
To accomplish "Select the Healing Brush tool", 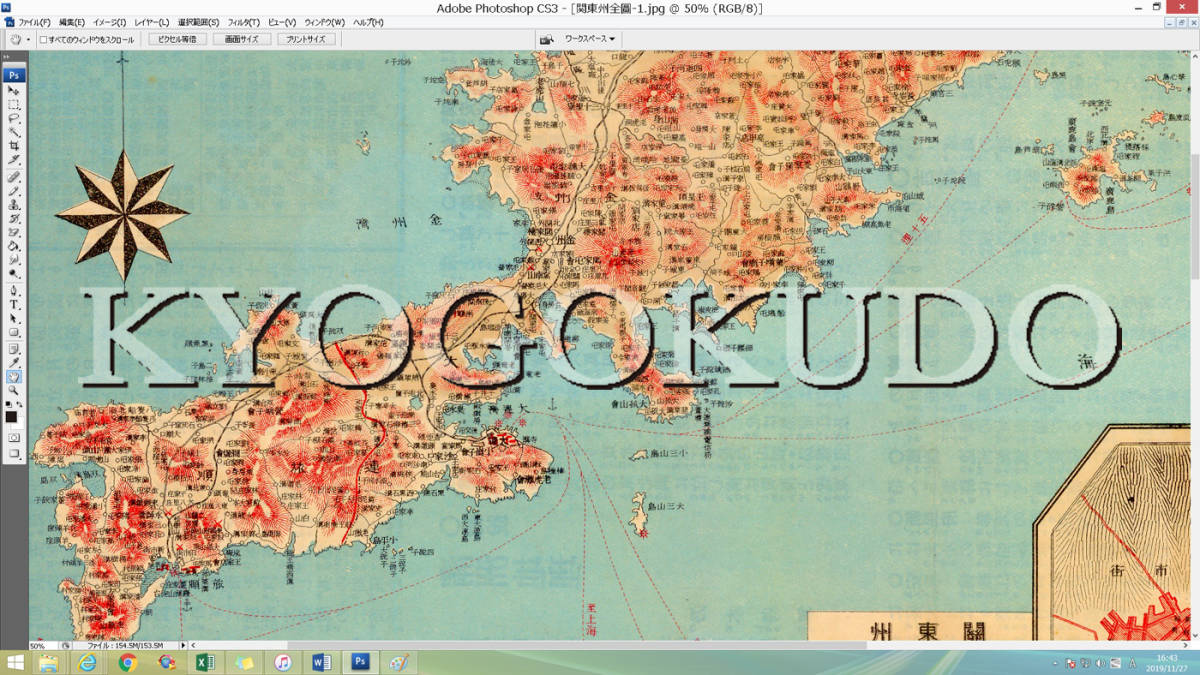I will pos(14,176).
